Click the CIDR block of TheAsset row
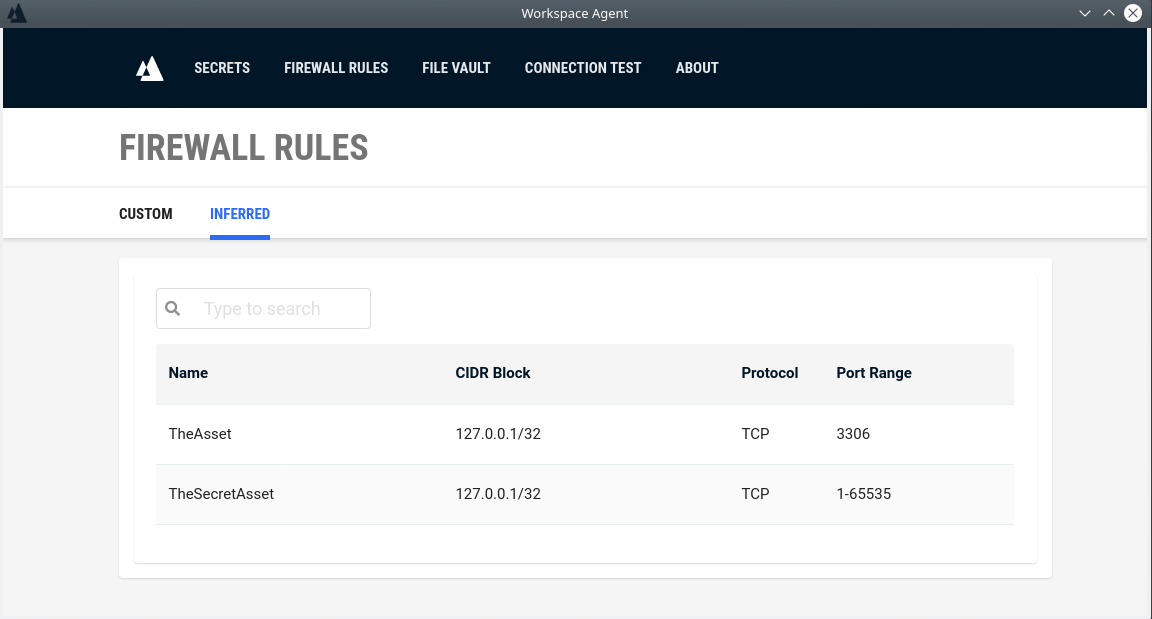The image size is (1152, 619). coord(498,434)
